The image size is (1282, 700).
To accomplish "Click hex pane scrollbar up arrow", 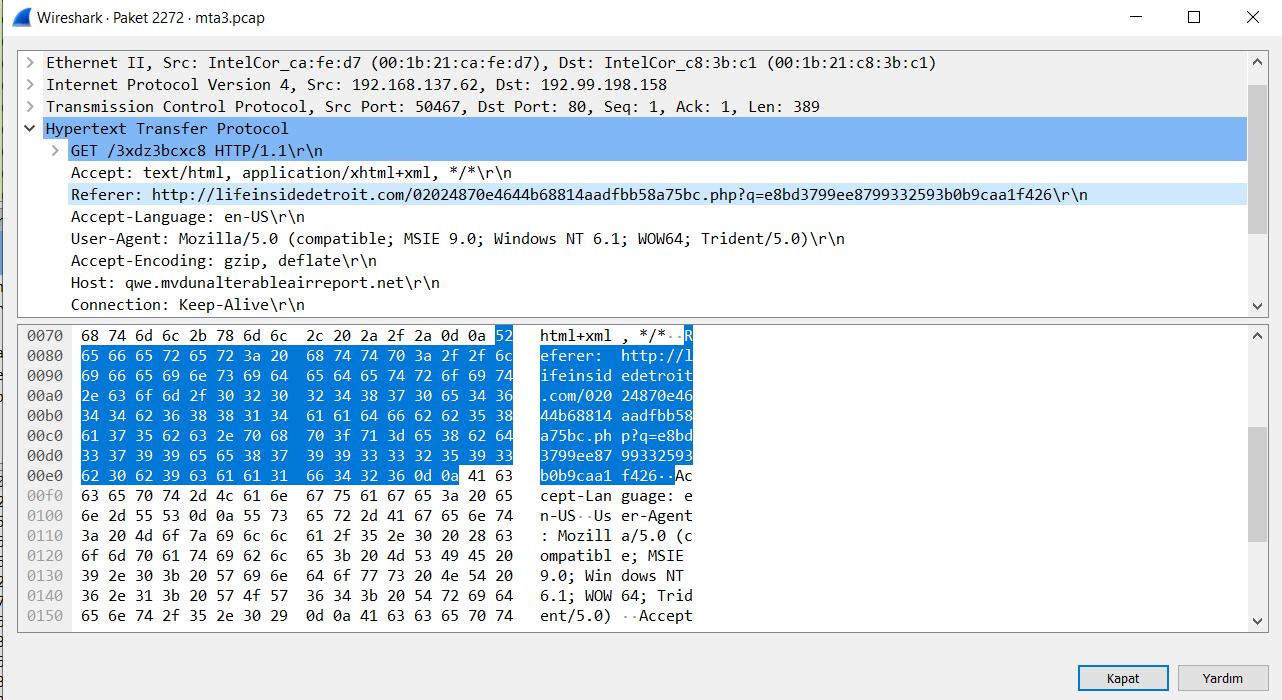I will 1258,335.
